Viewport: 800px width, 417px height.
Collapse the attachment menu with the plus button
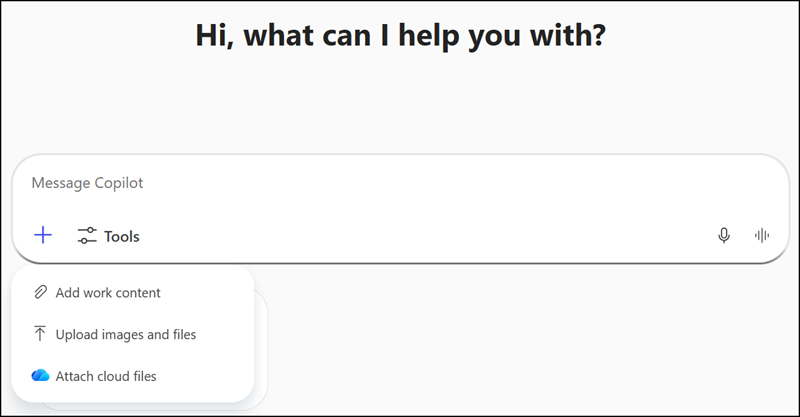(43, 236)
